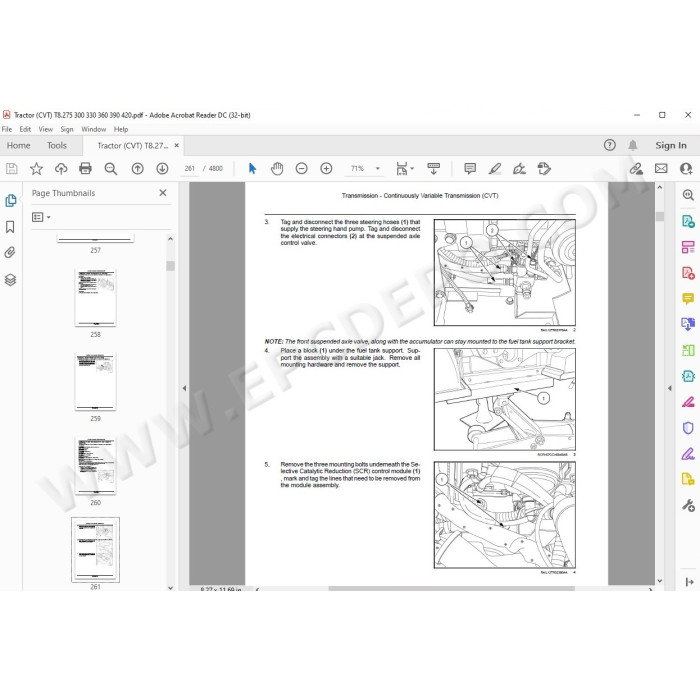Switch to the Tools tab

57,146
